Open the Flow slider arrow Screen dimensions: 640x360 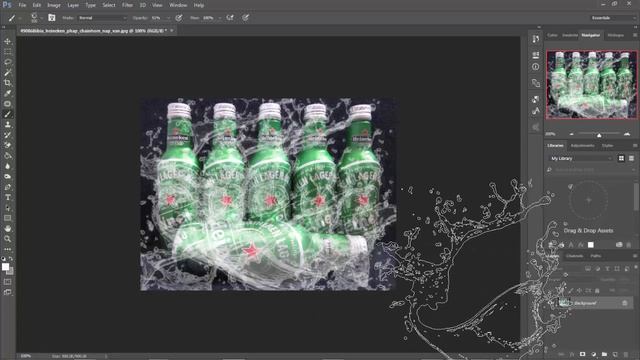click(220, 18)
